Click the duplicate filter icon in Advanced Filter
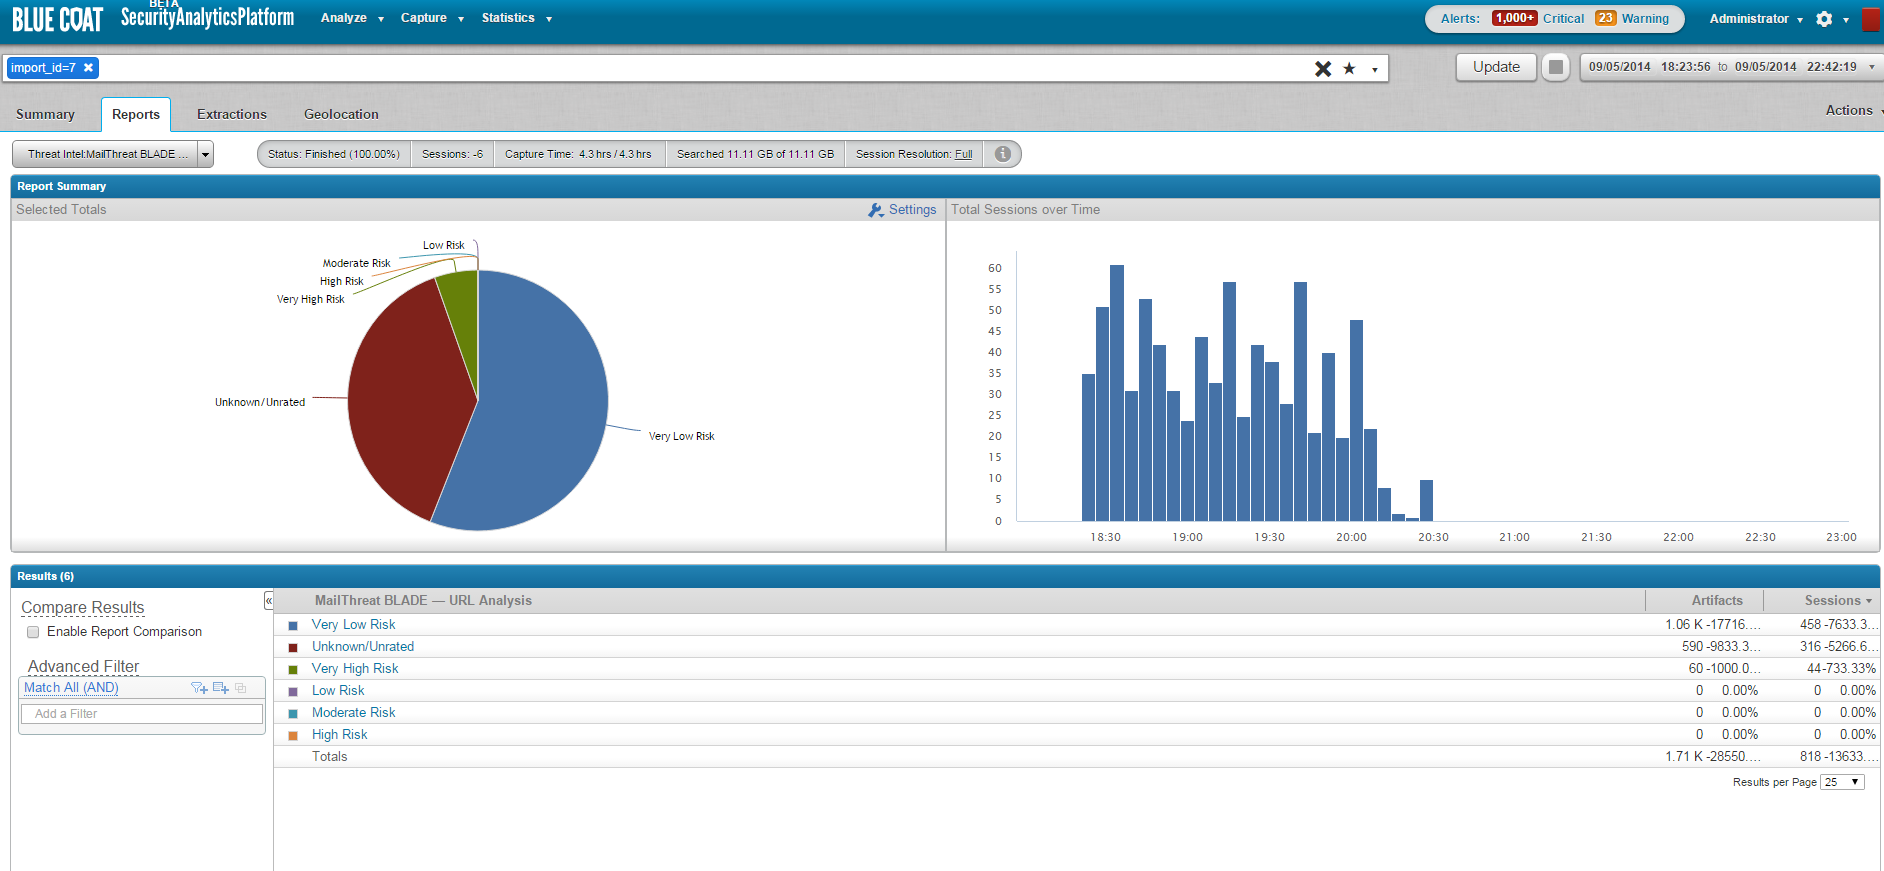The height and width of the screenshot is (871, 1884). pyautogui.click(x=241, y=688)
